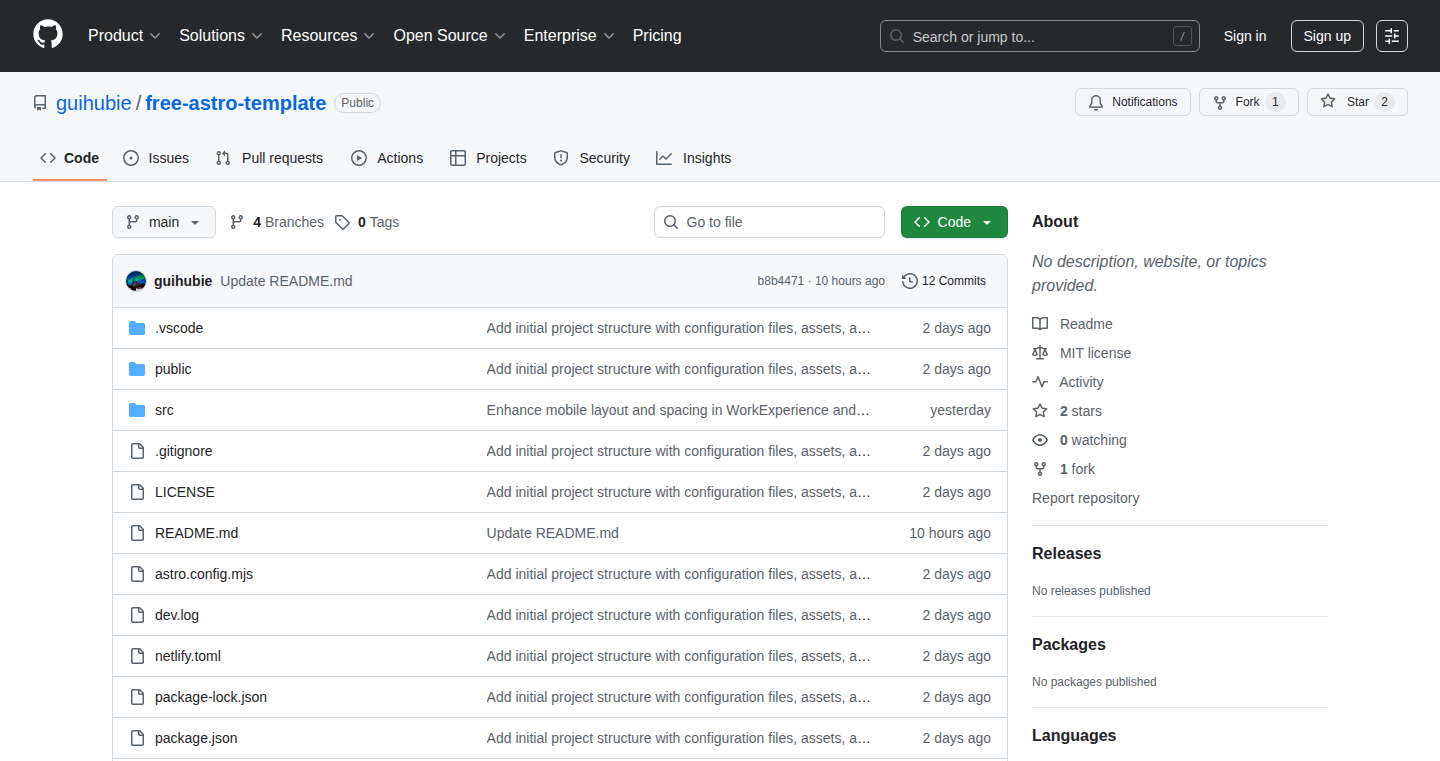Image resolution: width=1440 pixels, height=761 pixels.
Task: Open the Pull requests tab
Action: tap(270, 158)
